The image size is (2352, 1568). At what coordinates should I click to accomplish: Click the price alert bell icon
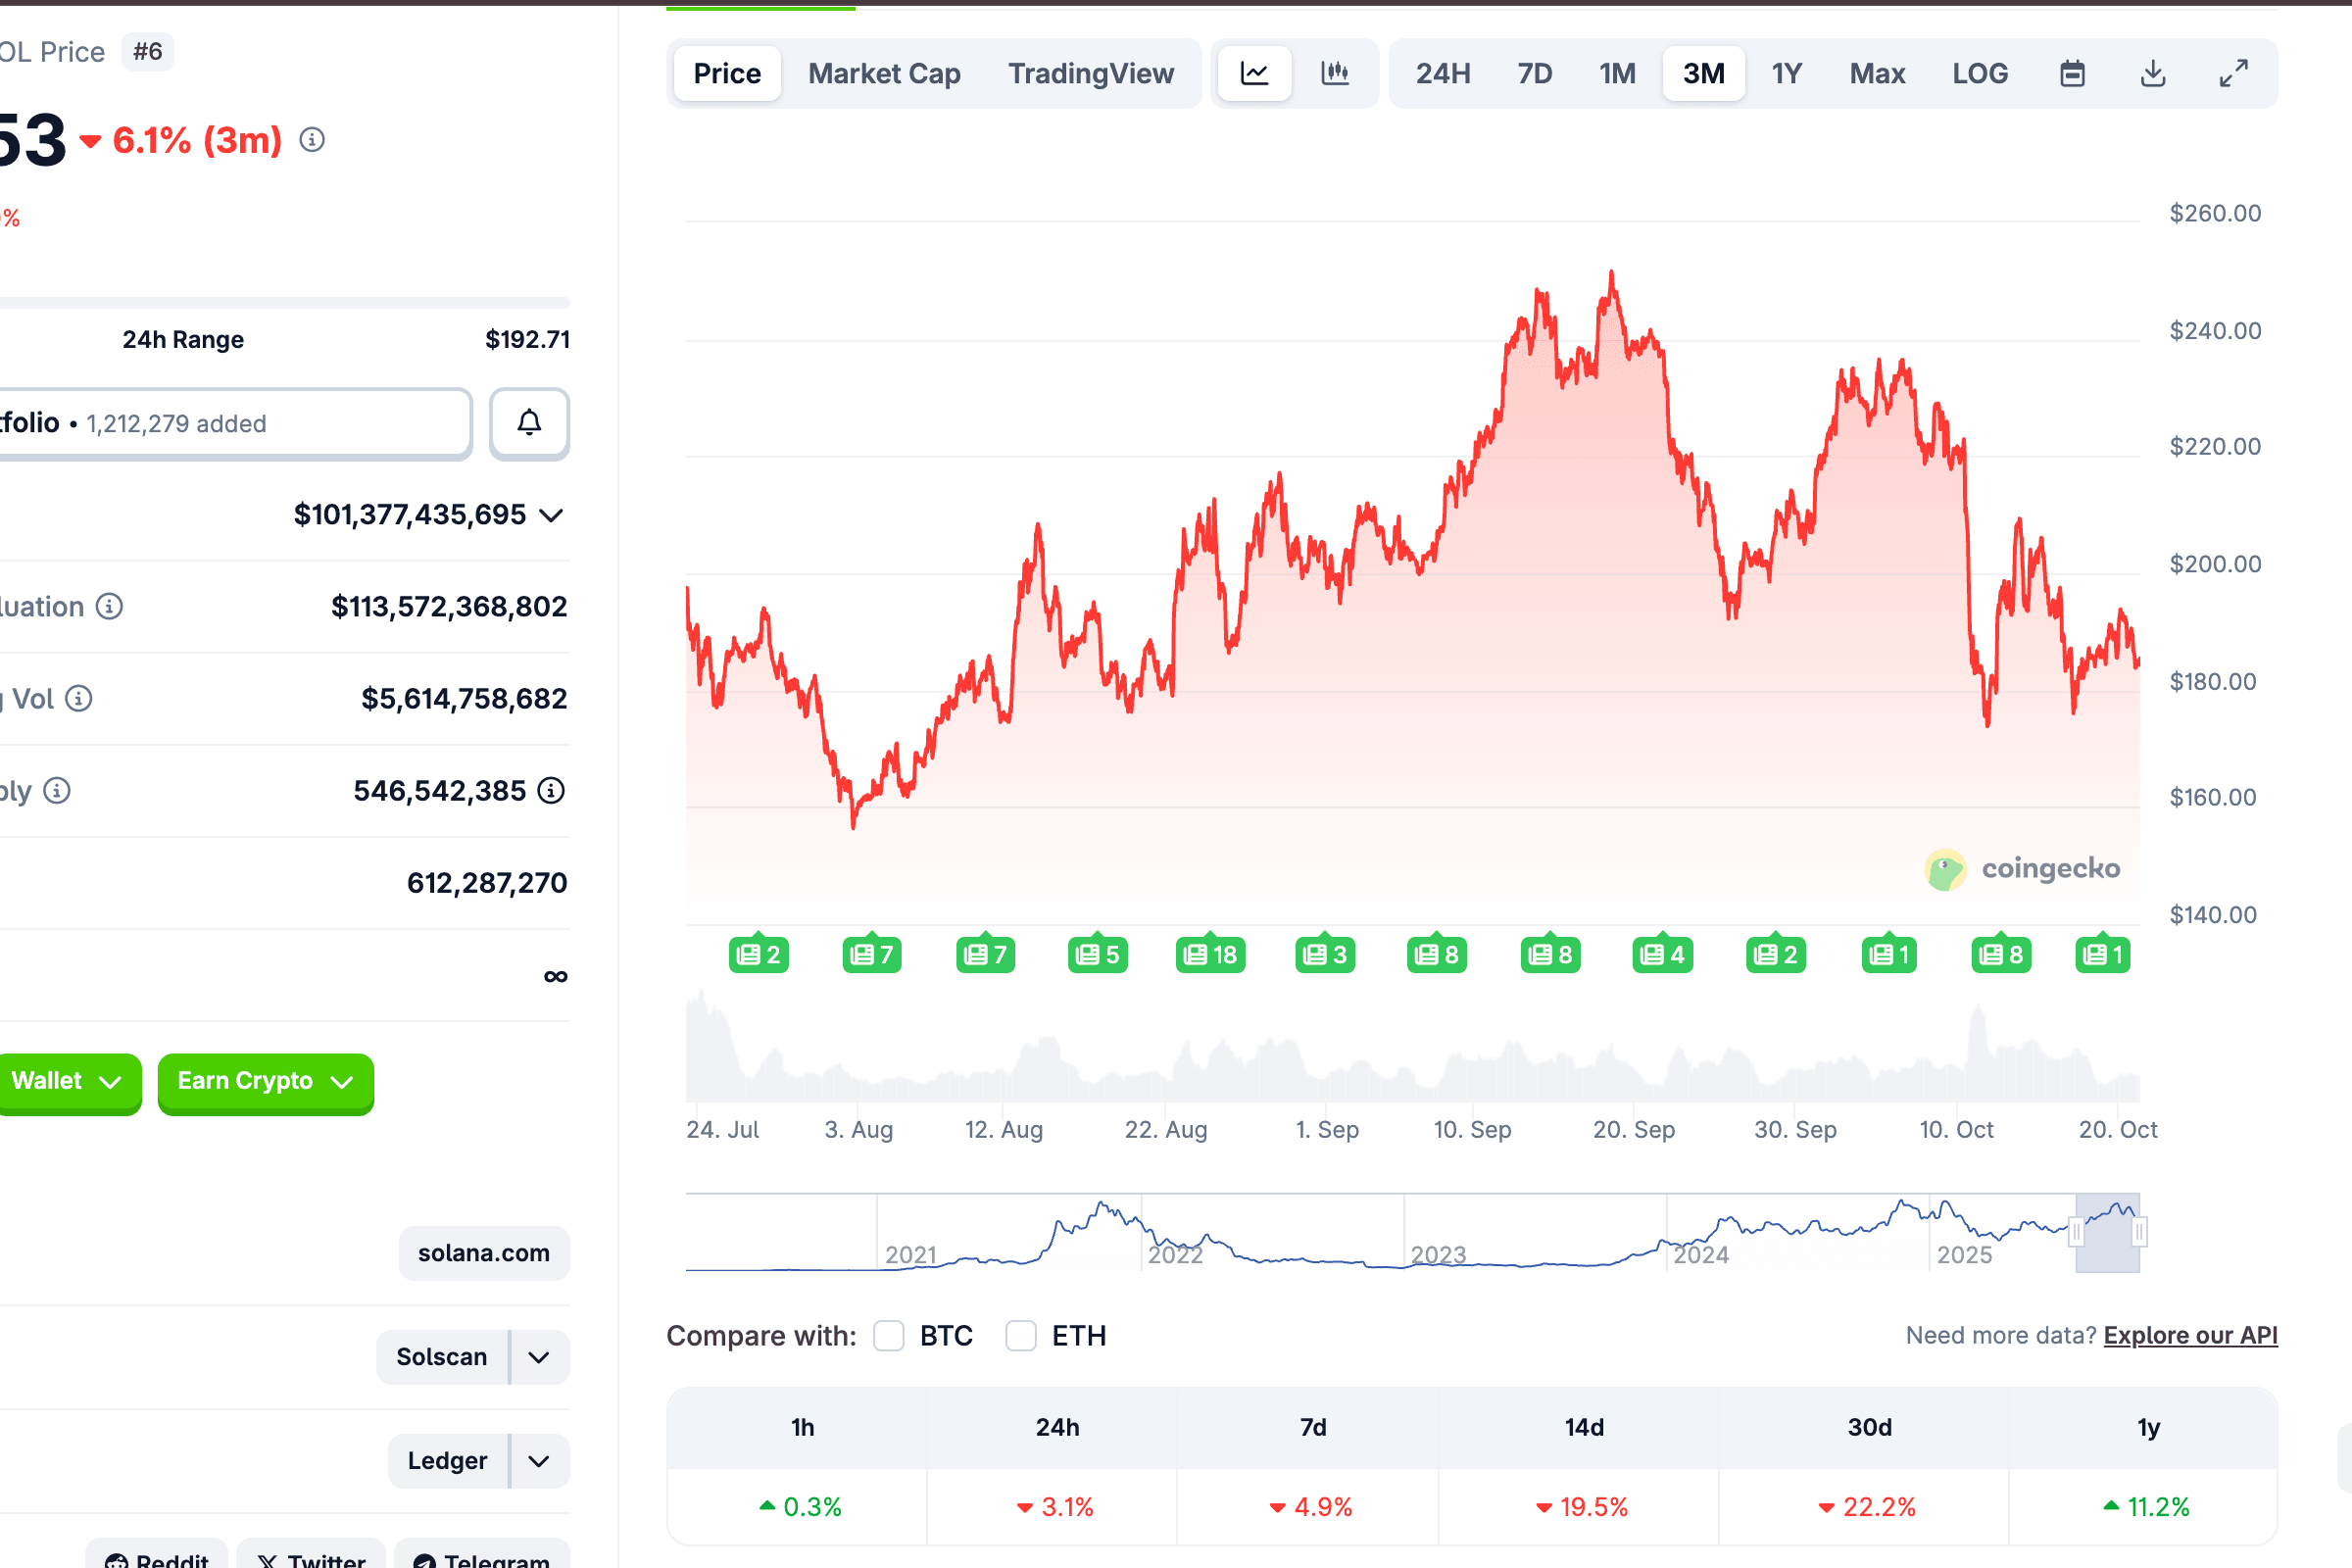(x=529, y=423)
